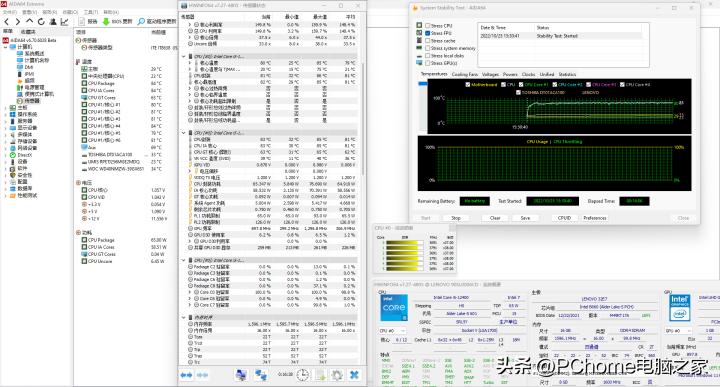Switch to Unified tab
720x387 pixels.
point(546,74)
